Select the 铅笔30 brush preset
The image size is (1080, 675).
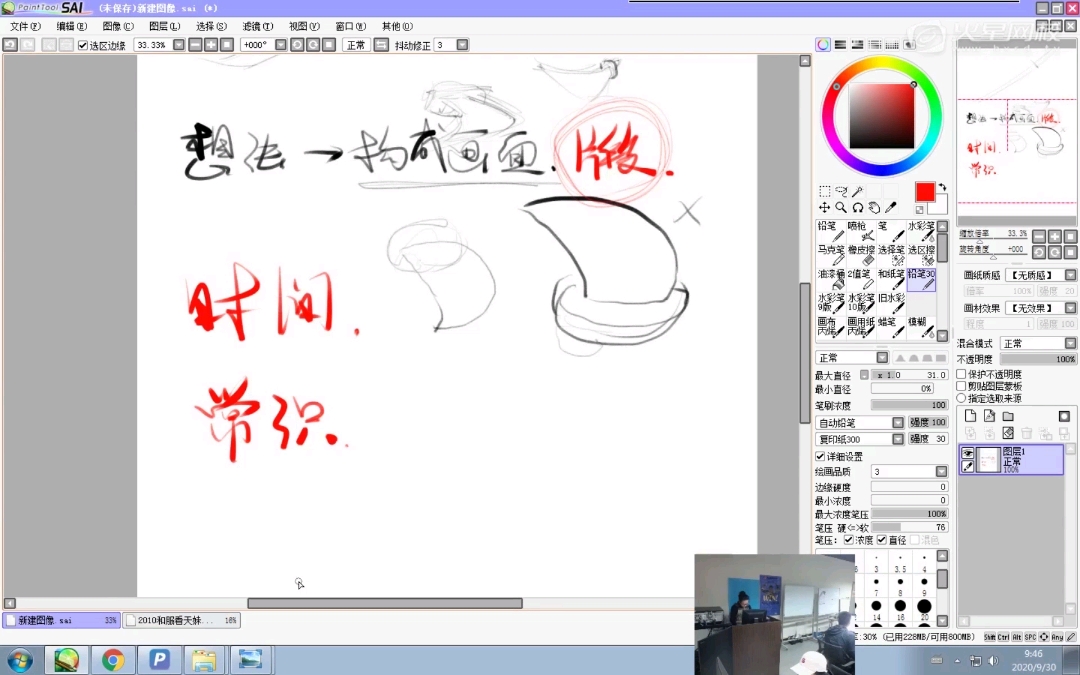point(921,279)
